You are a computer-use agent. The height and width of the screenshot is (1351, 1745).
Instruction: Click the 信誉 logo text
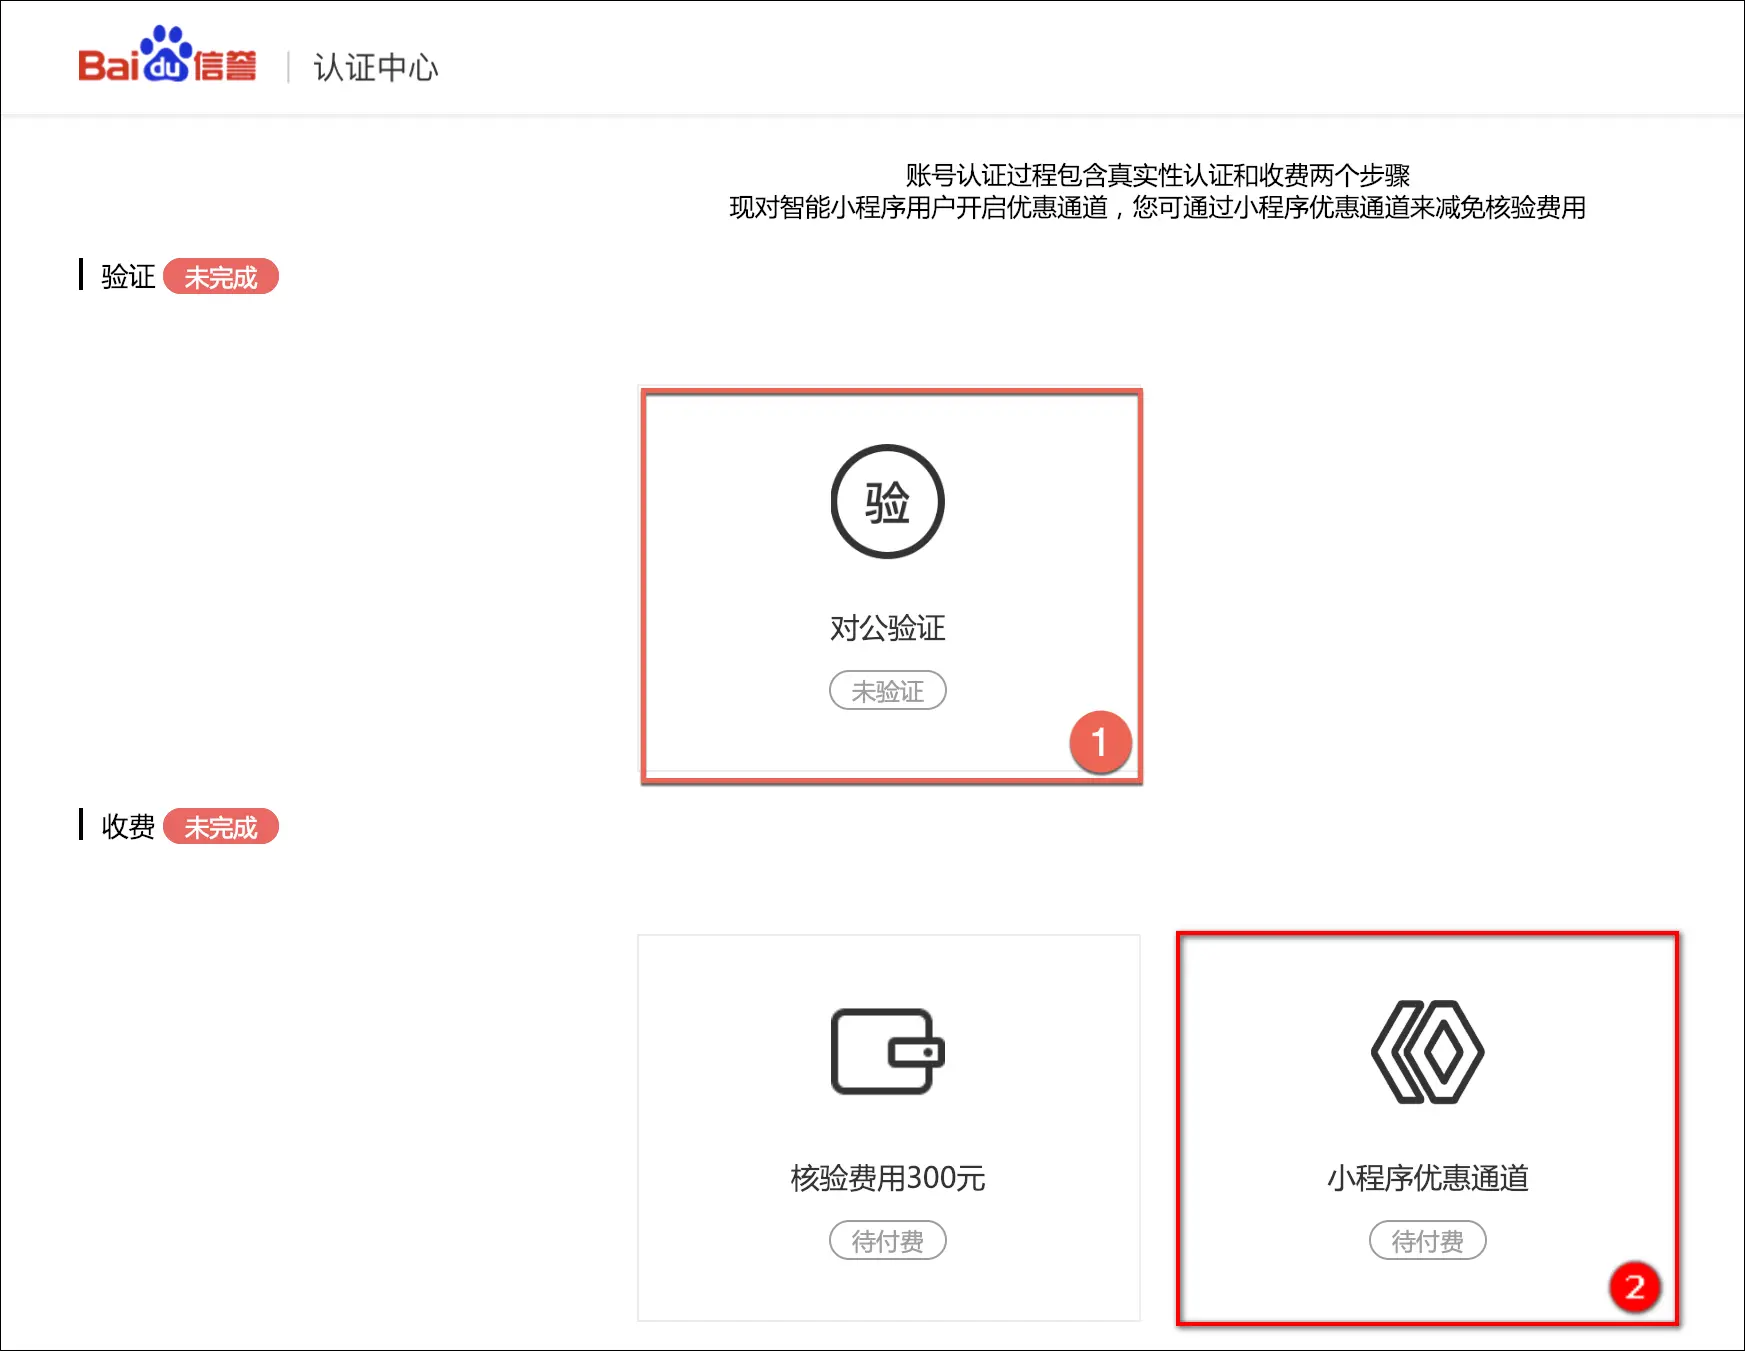pyautogui.click(x=225, y=67)
